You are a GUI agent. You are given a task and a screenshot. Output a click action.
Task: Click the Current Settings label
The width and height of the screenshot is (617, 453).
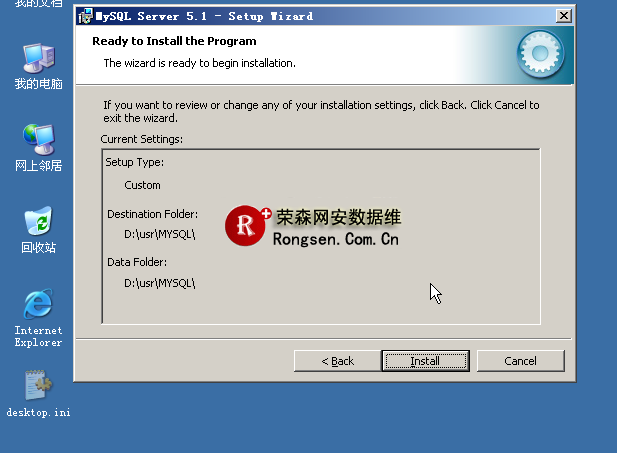tap(141, 139)
